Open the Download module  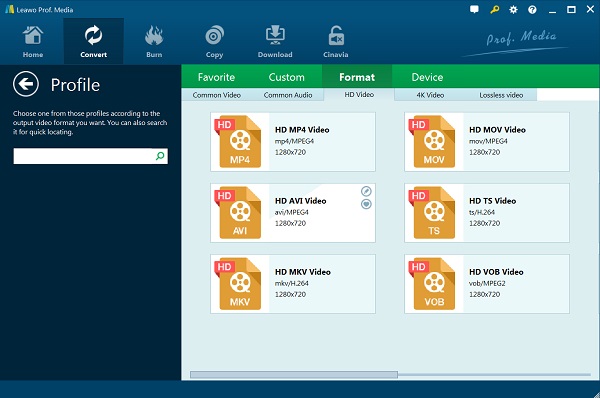click(275, 41)
